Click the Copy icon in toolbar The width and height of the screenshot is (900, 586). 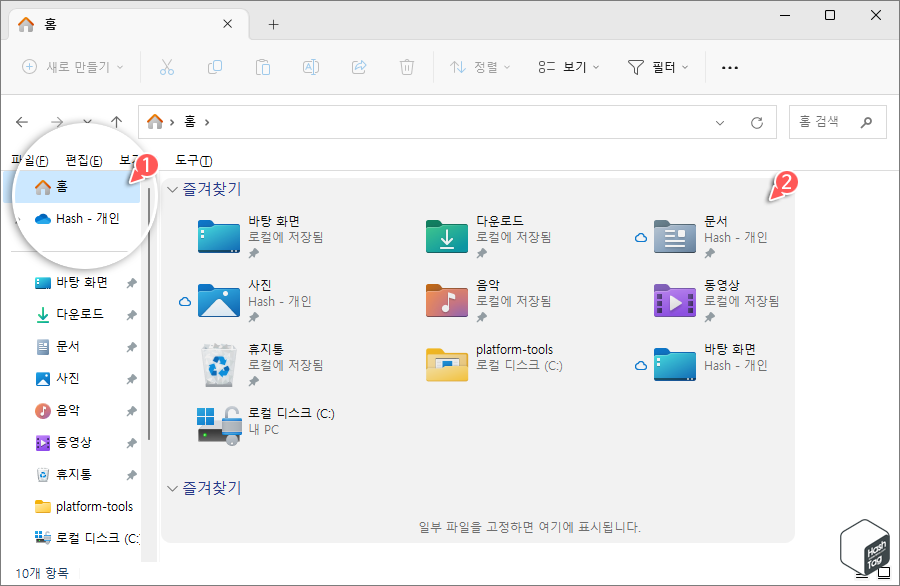[x=215, y=67]
